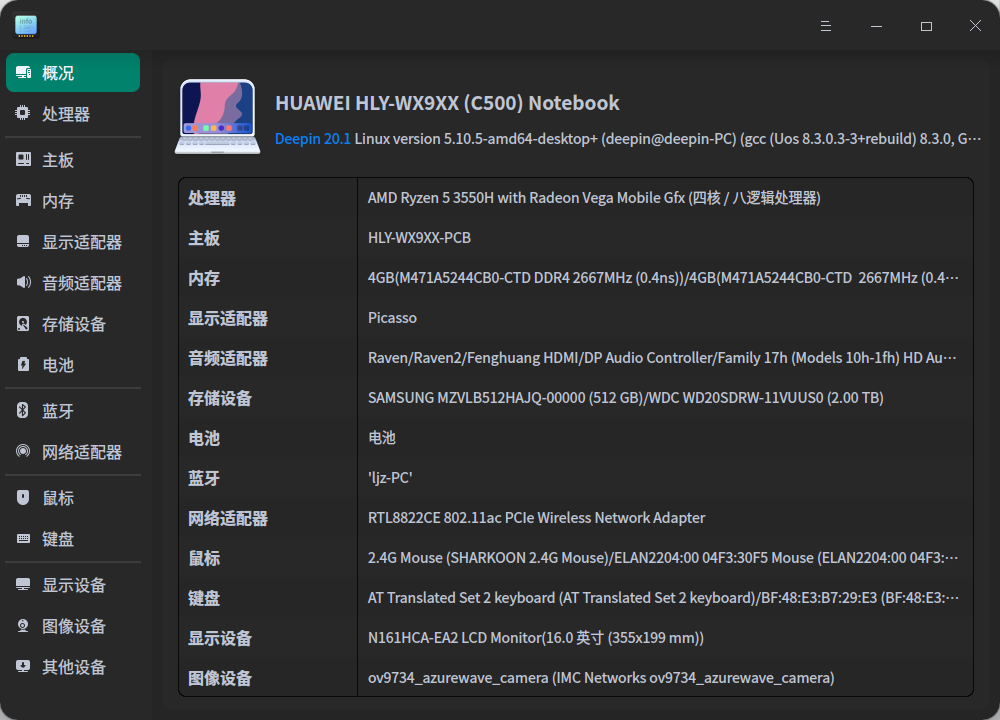Screen dimensions: 1000x720
Task: Open the 显示适配器 sidebar label
Action: tap(82, 242)
